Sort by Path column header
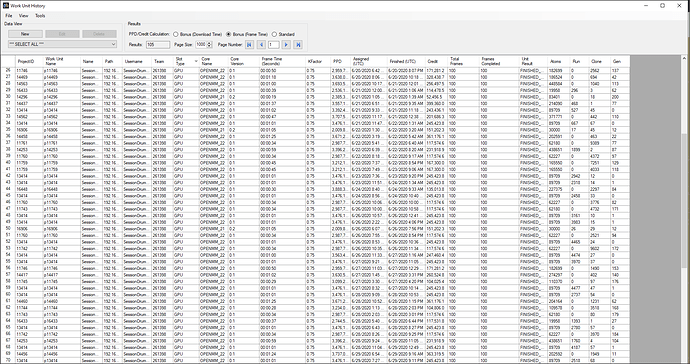Viewport: 690px width, 364px height. point(113,61)
